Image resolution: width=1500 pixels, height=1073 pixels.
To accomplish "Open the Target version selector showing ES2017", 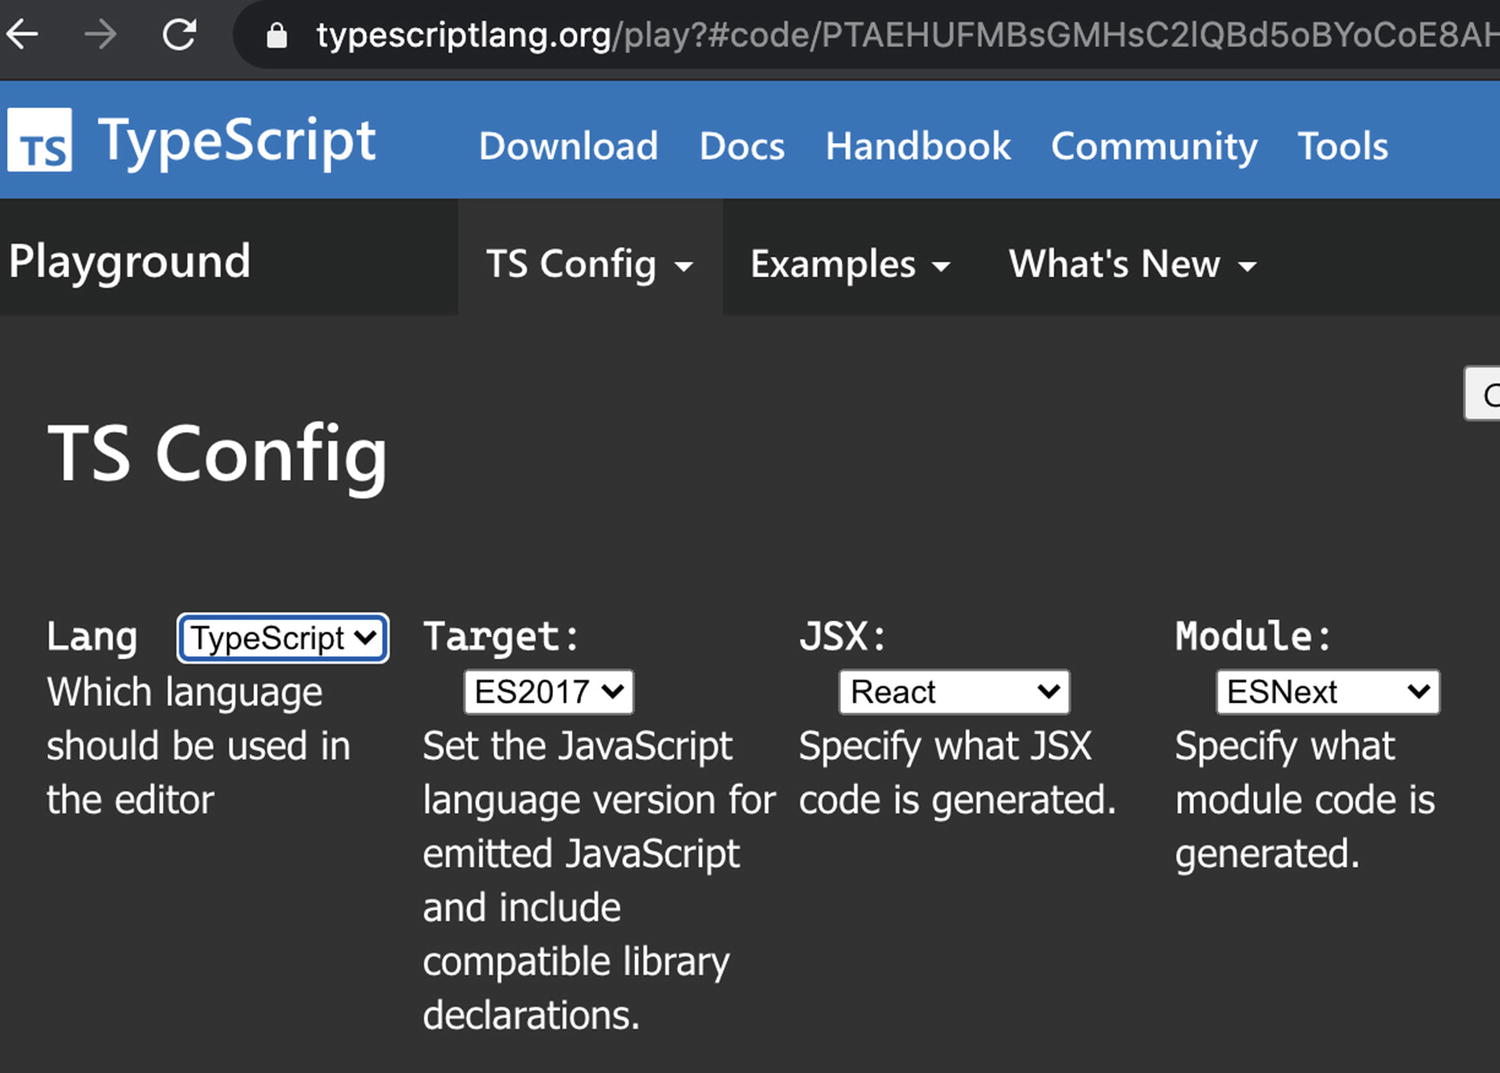I will pyautogui.click(x=548, y=691).
